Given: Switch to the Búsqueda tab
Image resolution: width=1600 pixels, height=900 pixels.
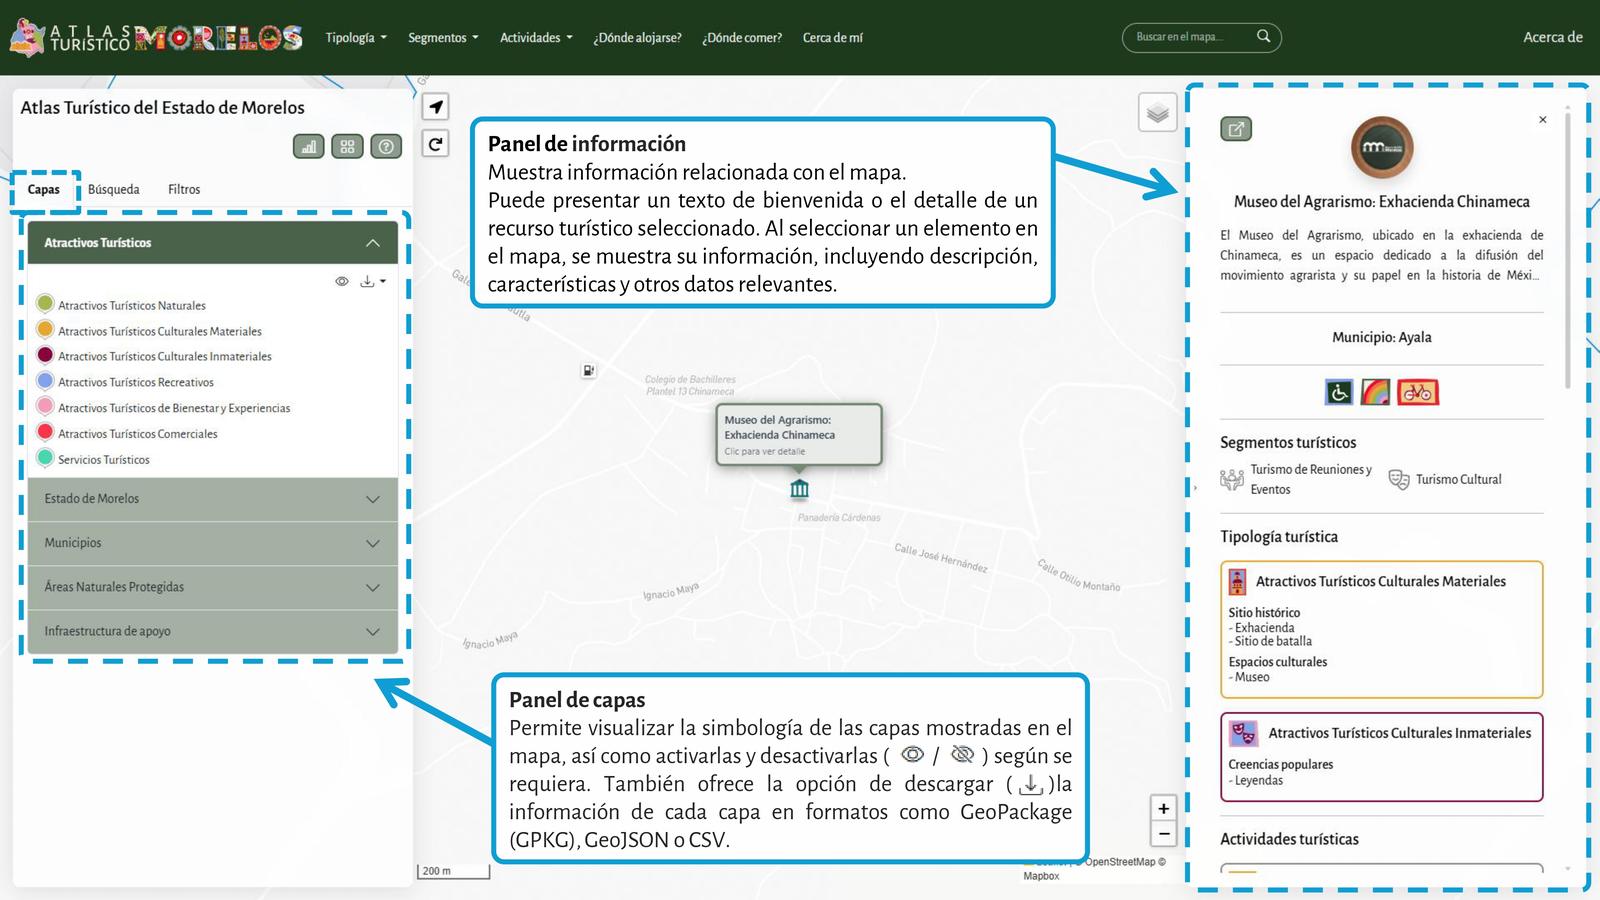Looking at the screenshot, I should click(x=113, y=189).
